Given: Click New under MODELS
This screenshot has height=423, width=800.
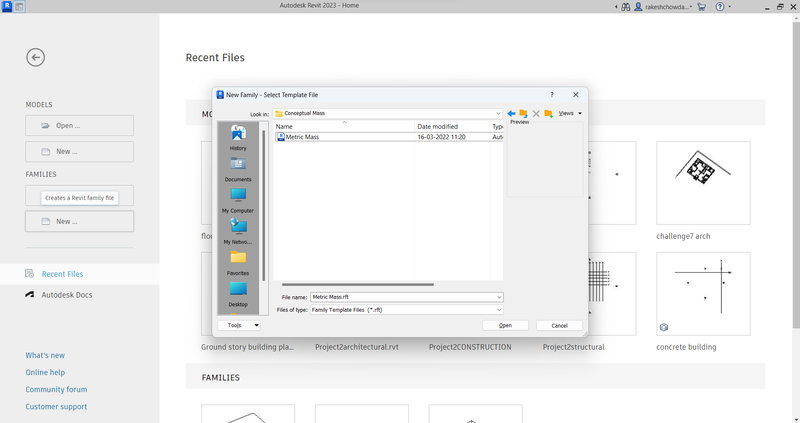Looking at the screenshot, I should coord(80,152).
